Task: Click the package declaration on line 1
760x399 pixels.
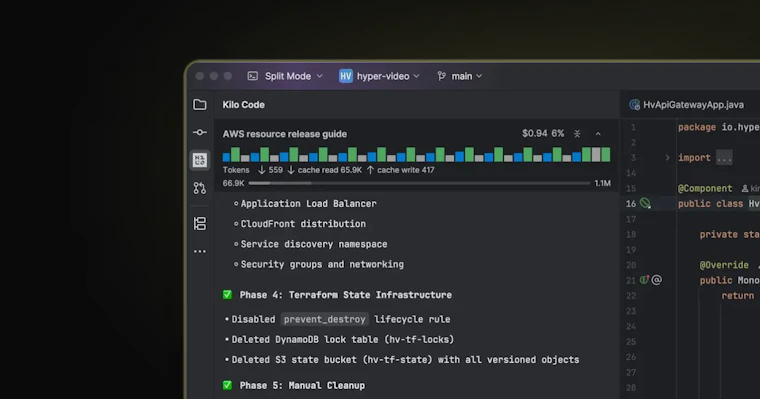Action: tap(719, 128)
